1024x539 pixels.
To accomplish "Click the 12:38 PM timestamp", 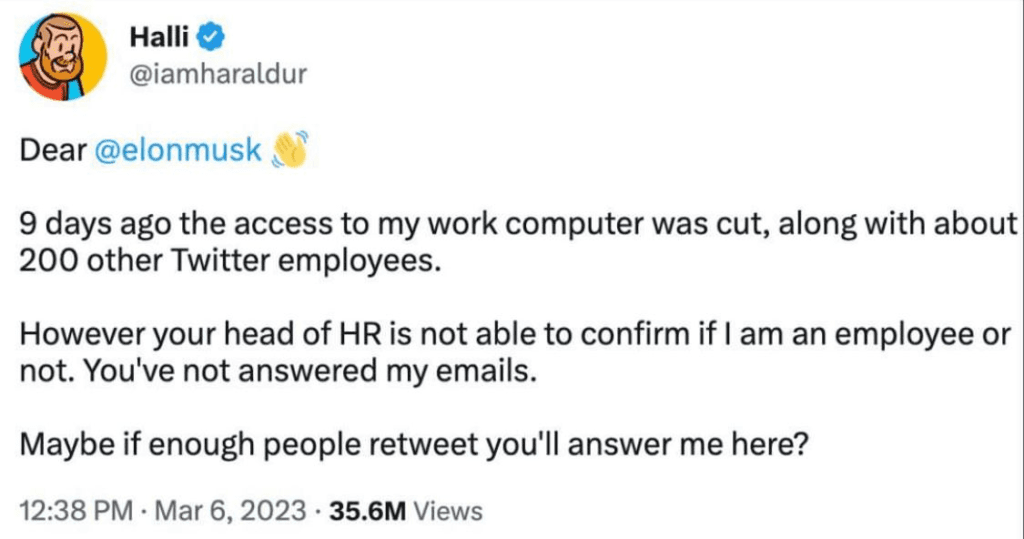I will tap(75, 512).
